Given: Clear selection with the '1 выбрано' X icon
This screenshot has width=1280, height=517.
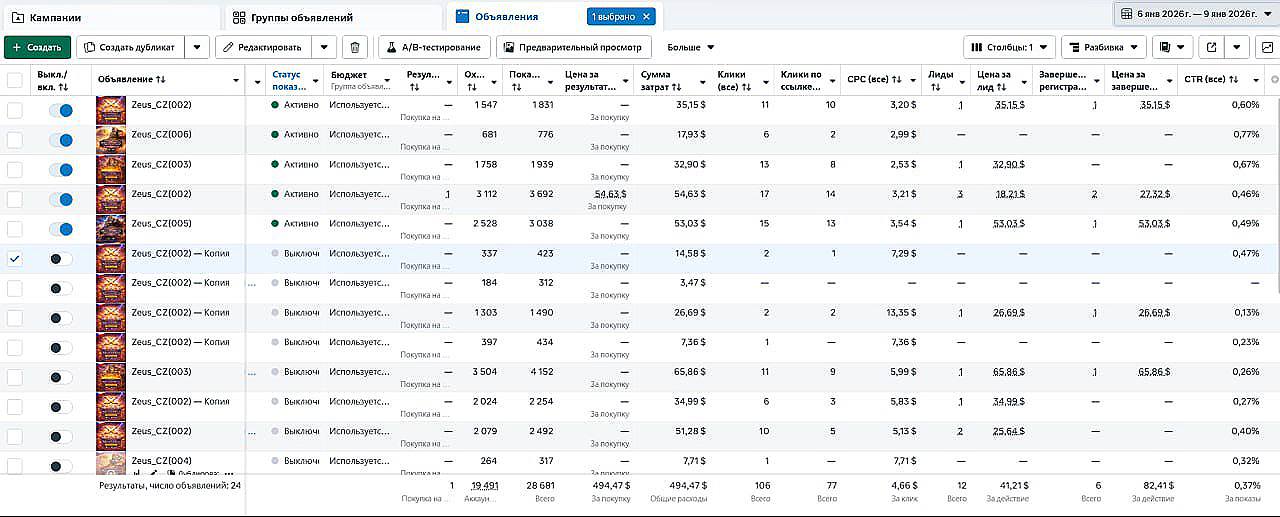Looking at the screenshot, I should click(x=647, y=16).
